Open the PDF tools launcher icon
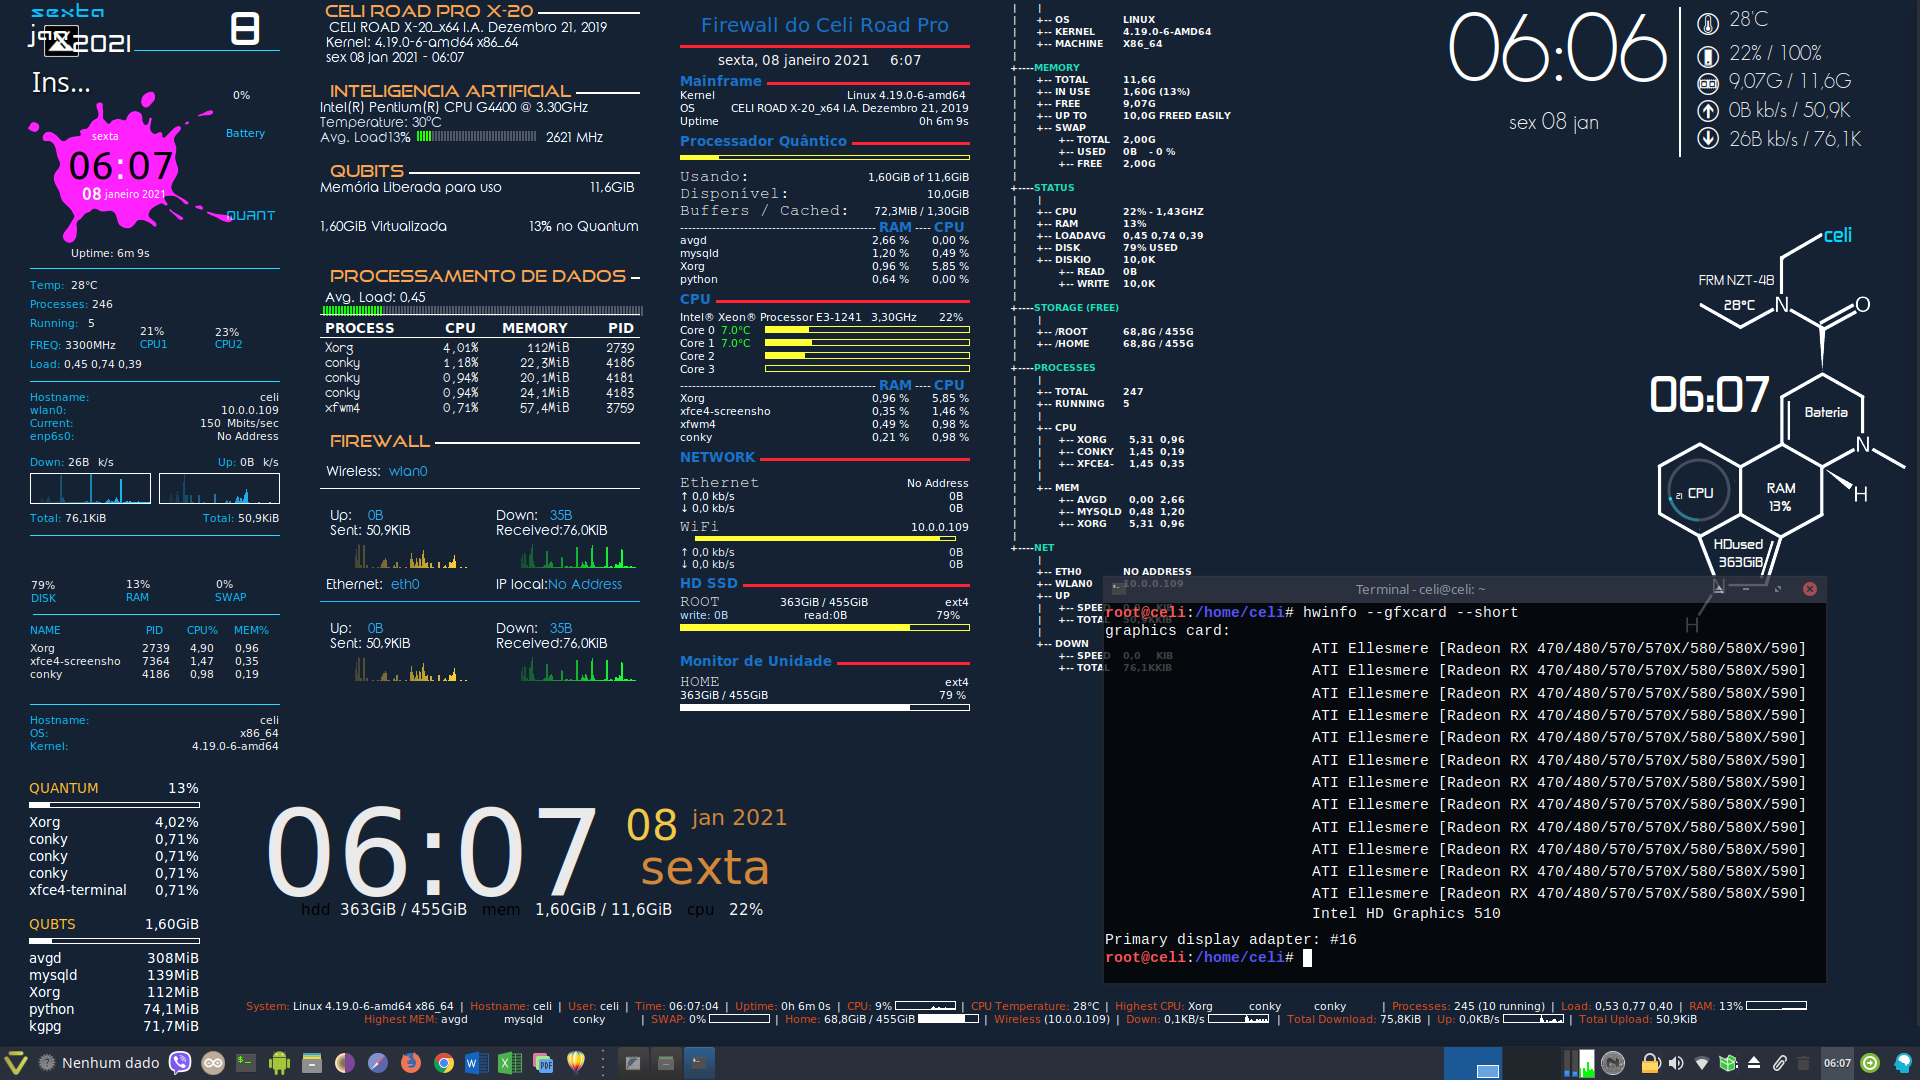The width and height of the screenshot is (1920, 1080). (x=543, y=1063)
